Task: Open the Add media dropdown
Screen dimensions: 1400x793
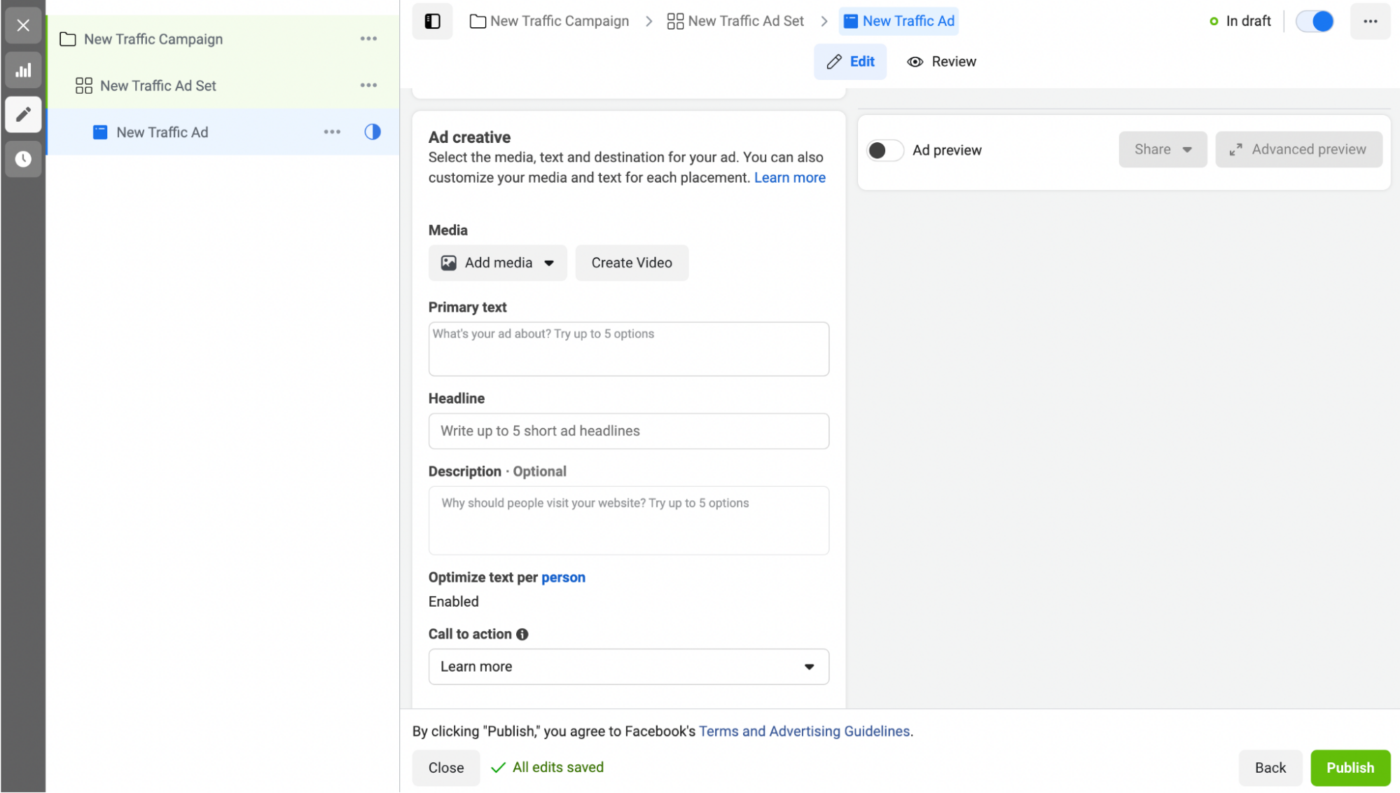Action: pos(497,262)
